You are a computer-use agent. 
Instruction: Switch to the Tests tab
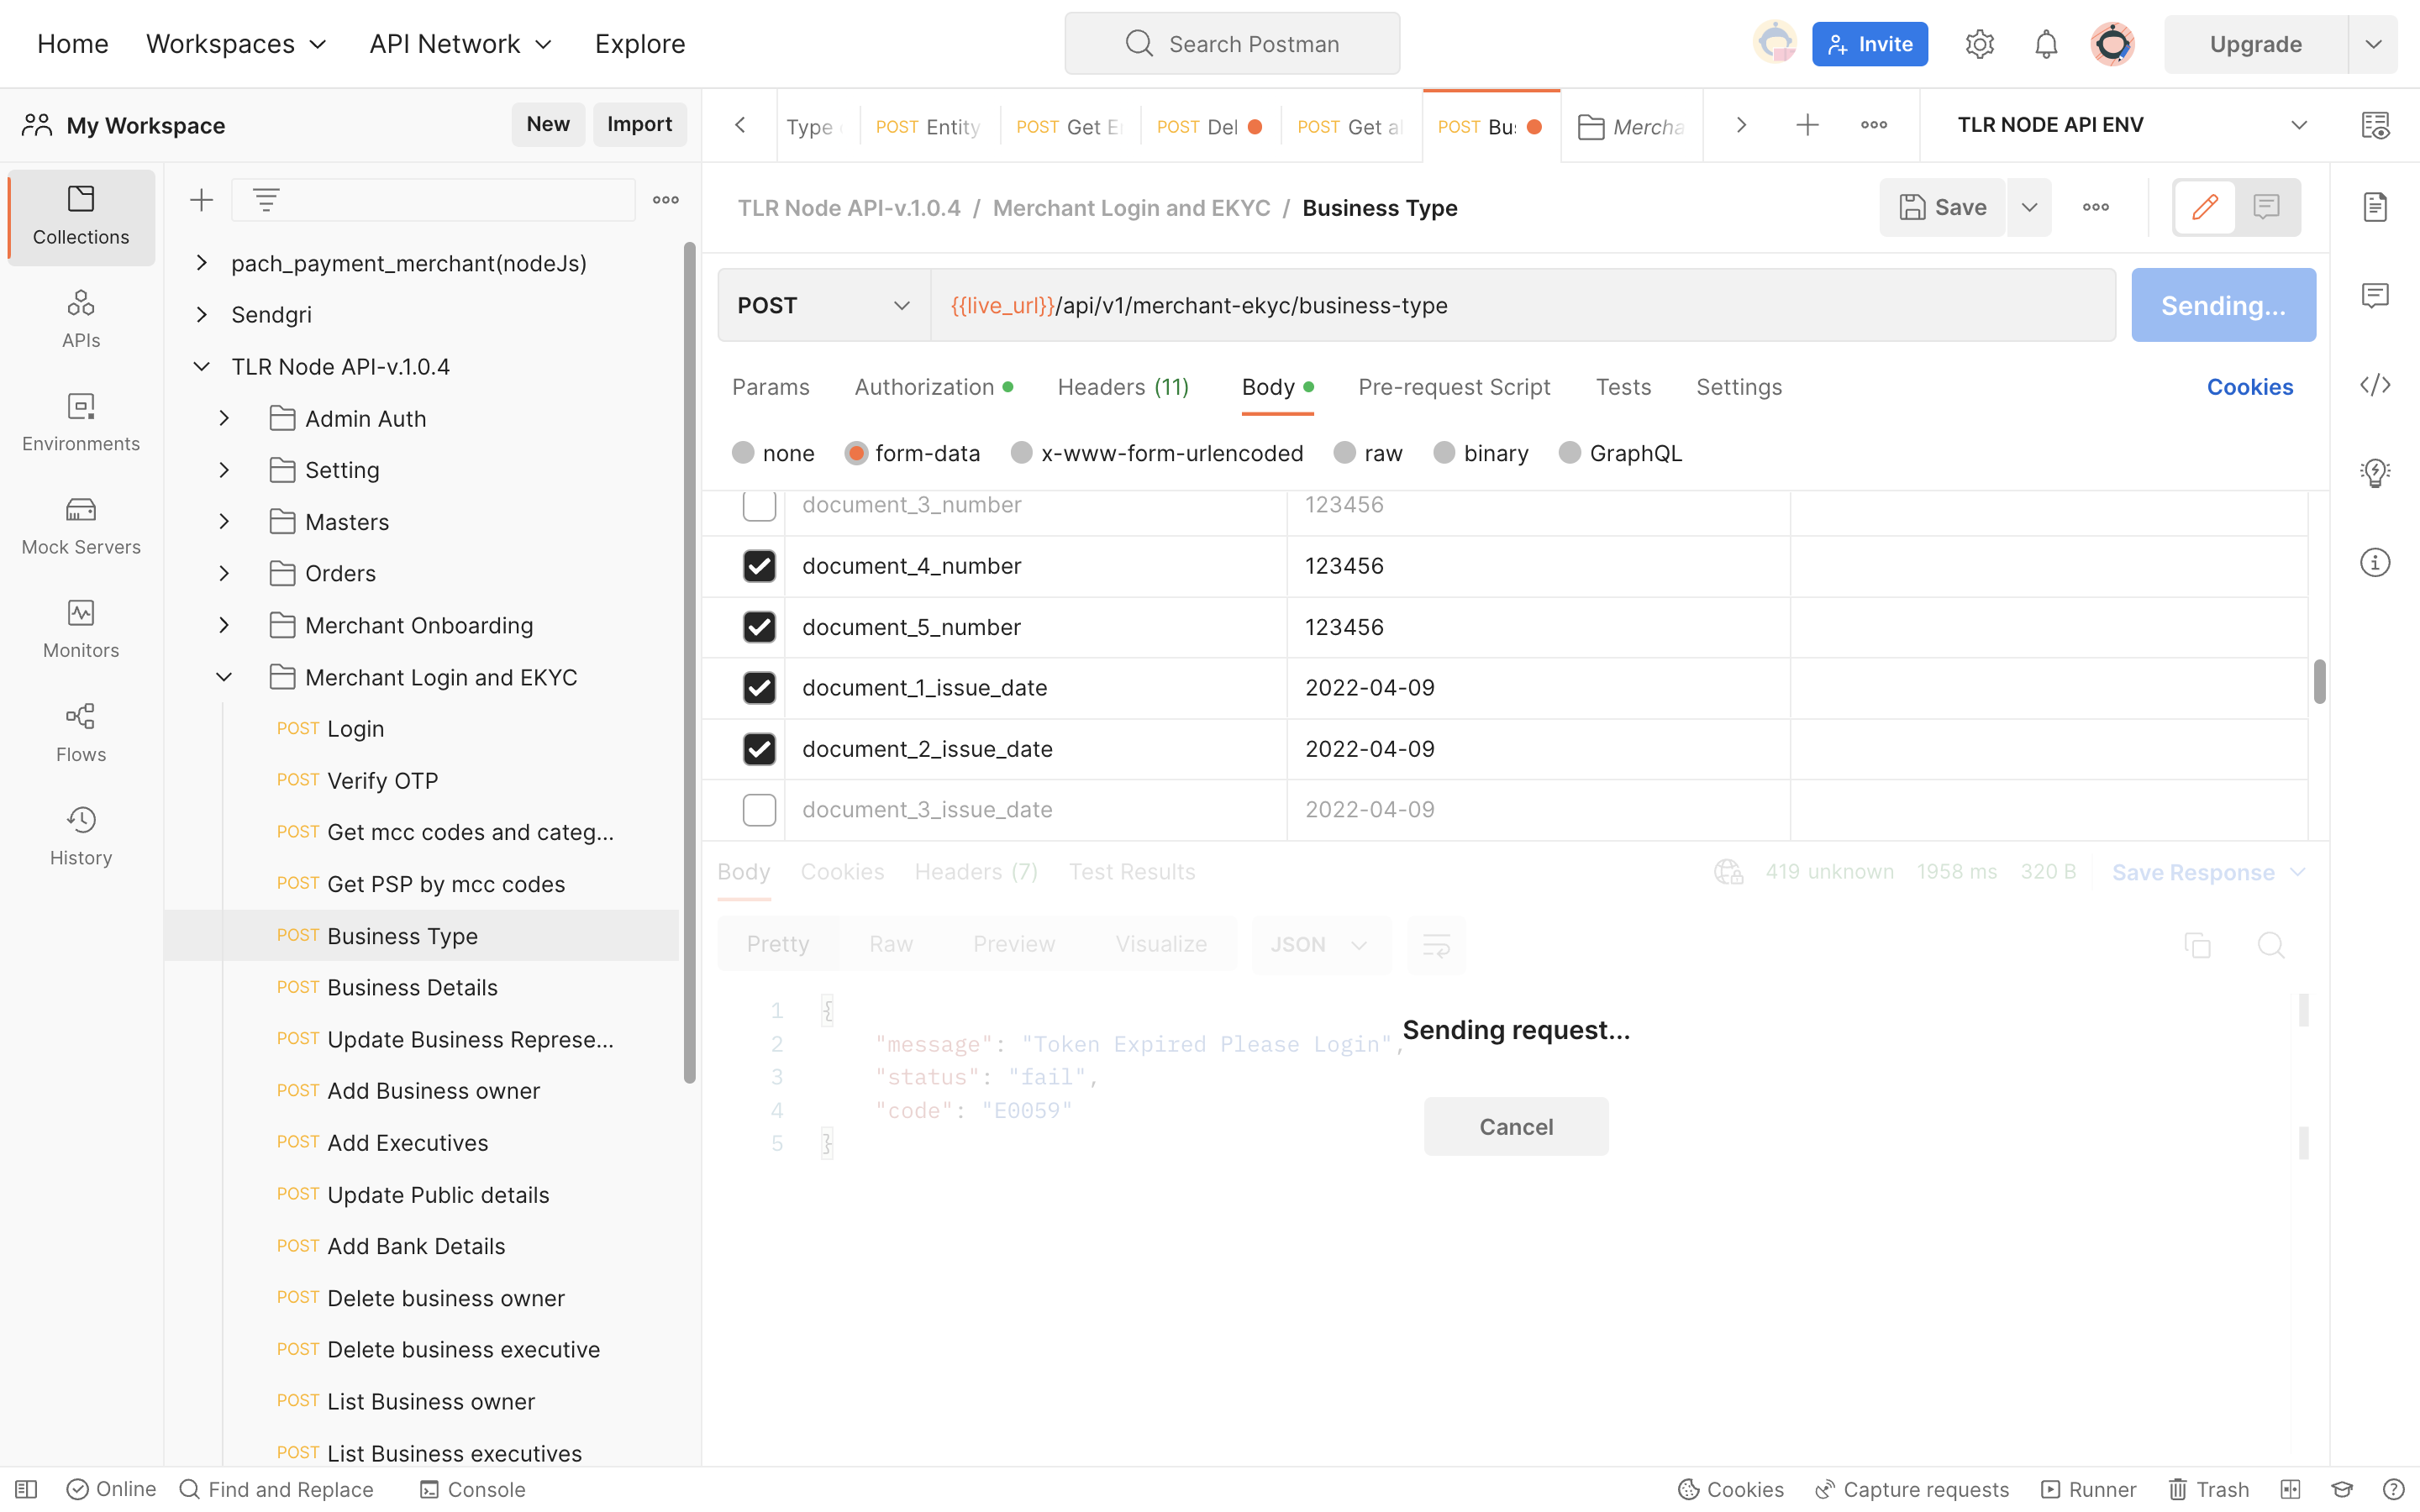[x=1623, y=387]
